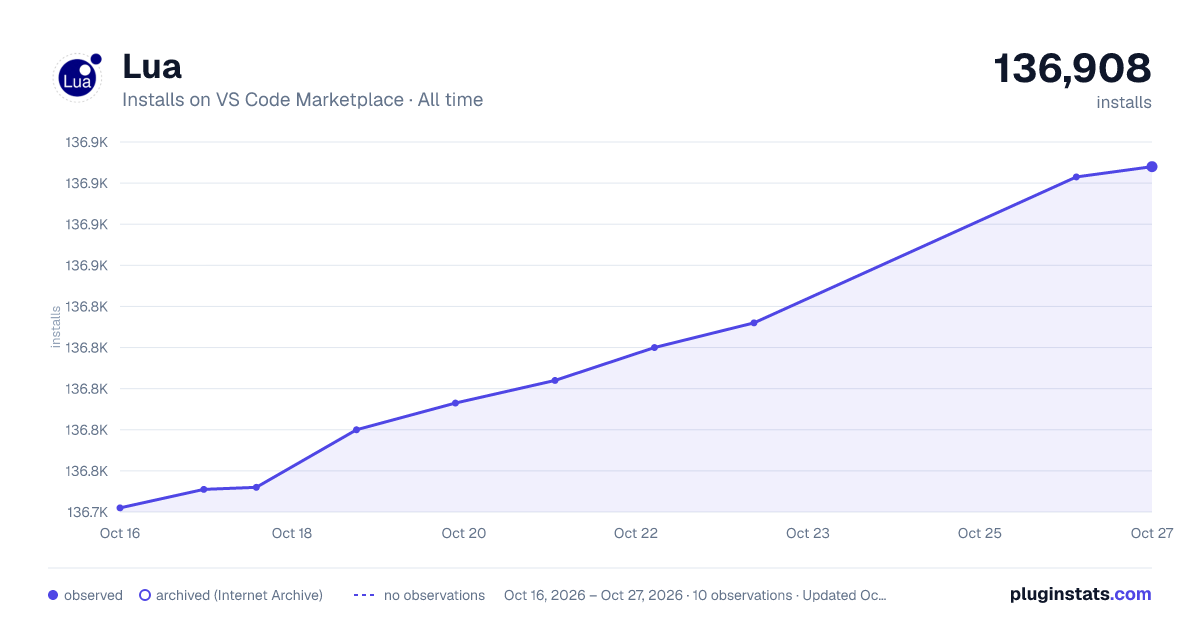Select the data point above the Oct 22 label
The image size is (1200, 630).
654,348
